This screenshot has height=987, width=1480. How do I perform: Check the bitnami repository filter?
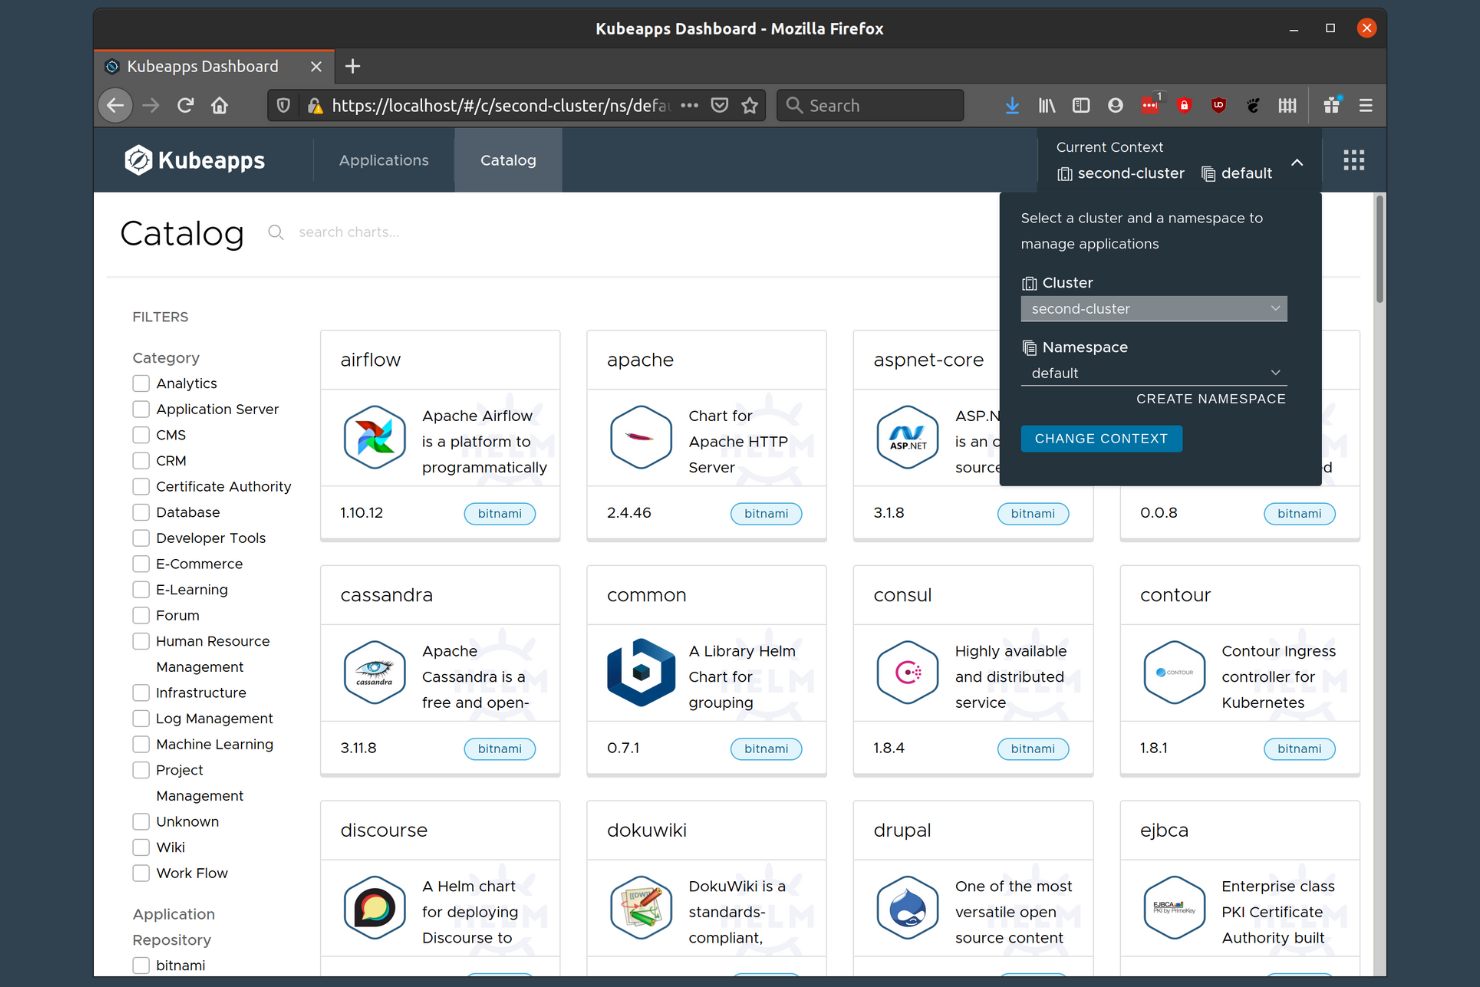(141, 965)
